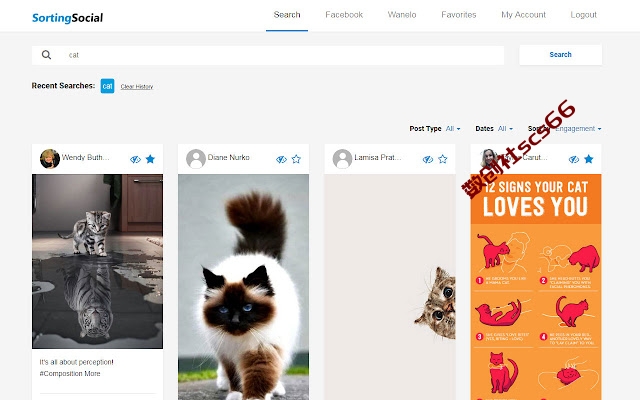Click Logout in the navigation
Screen dimensions: 640x400
(584, 15)
